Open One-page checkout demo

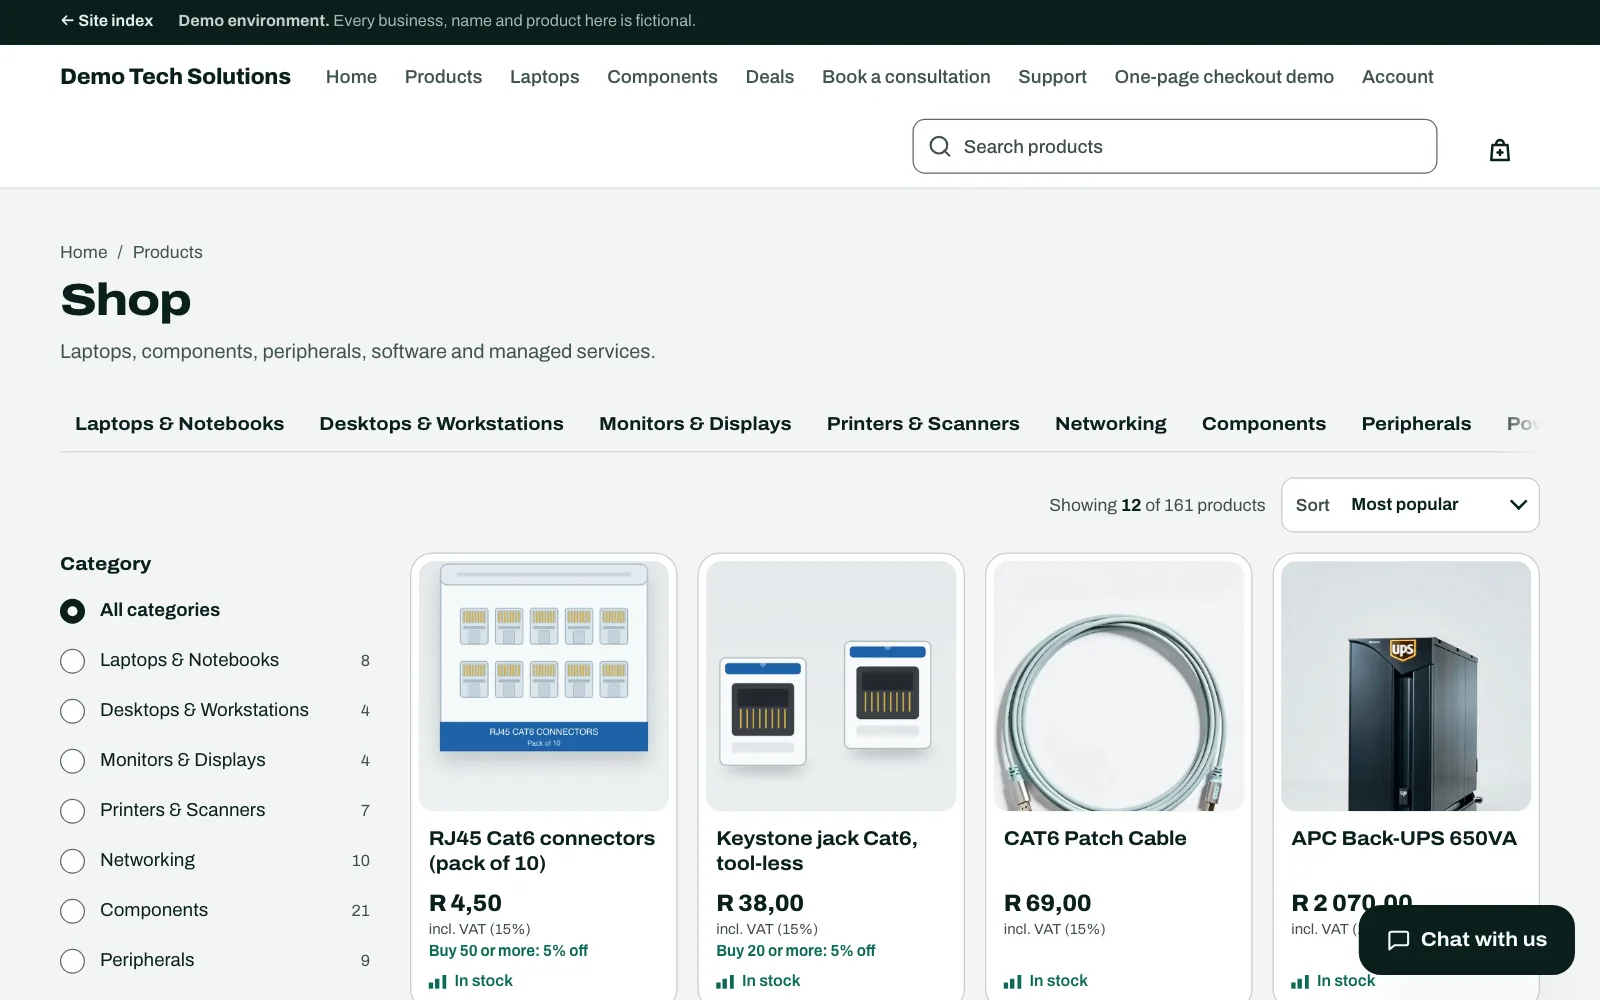click(1224, 77)
